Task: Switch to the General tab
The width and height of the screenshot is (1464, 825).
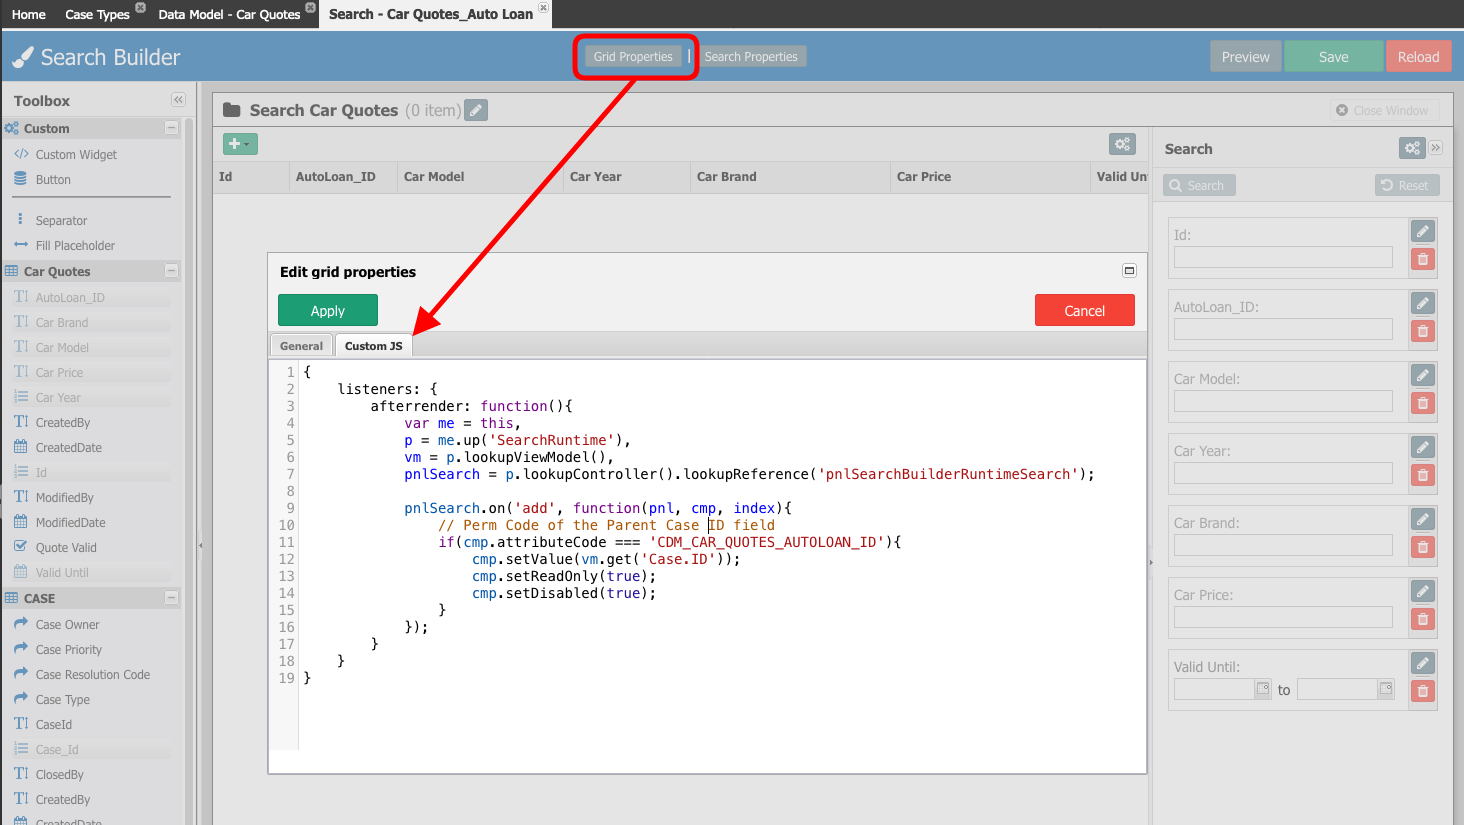Action: coord(301,346)
